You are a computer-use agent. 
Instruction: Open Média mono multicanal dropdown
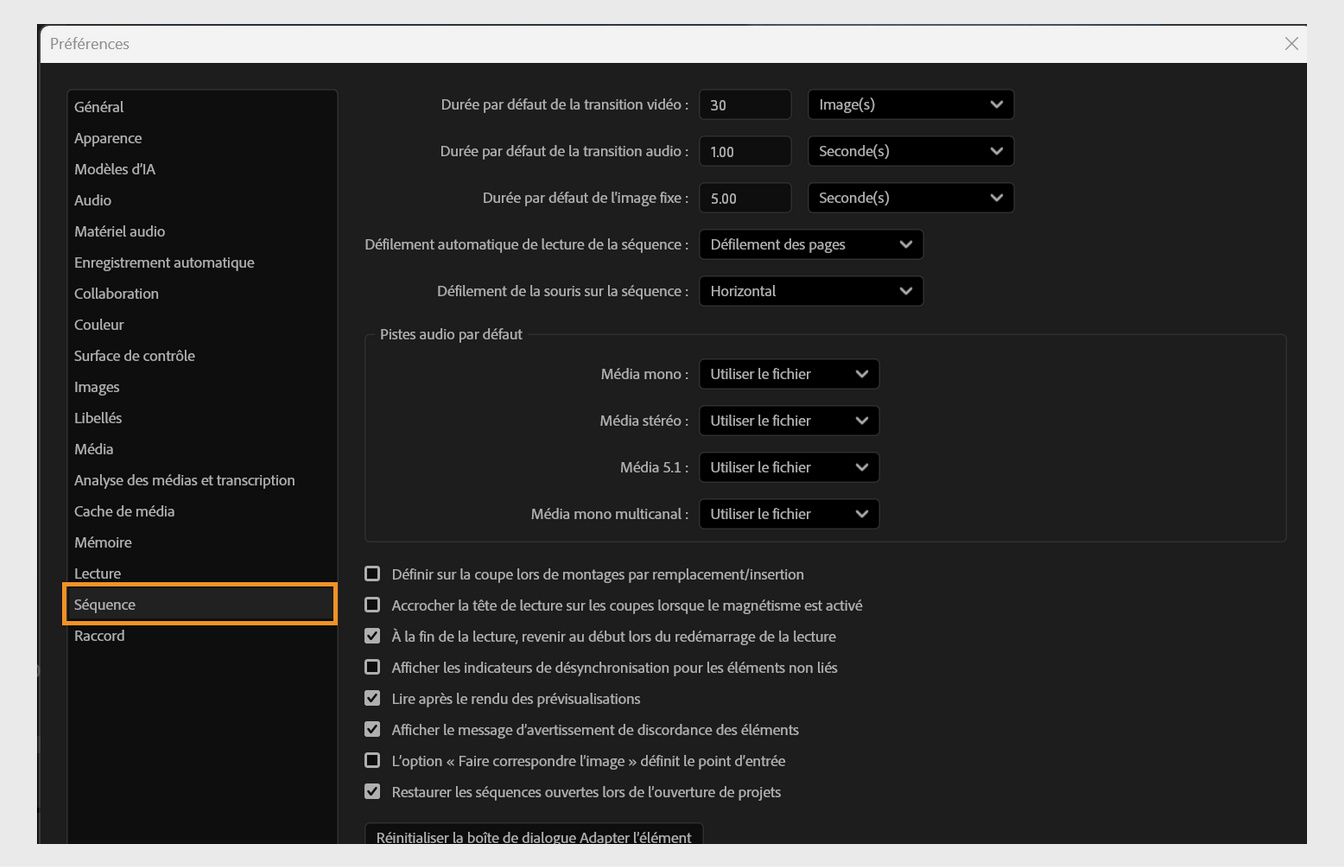(x=789, y=514)
